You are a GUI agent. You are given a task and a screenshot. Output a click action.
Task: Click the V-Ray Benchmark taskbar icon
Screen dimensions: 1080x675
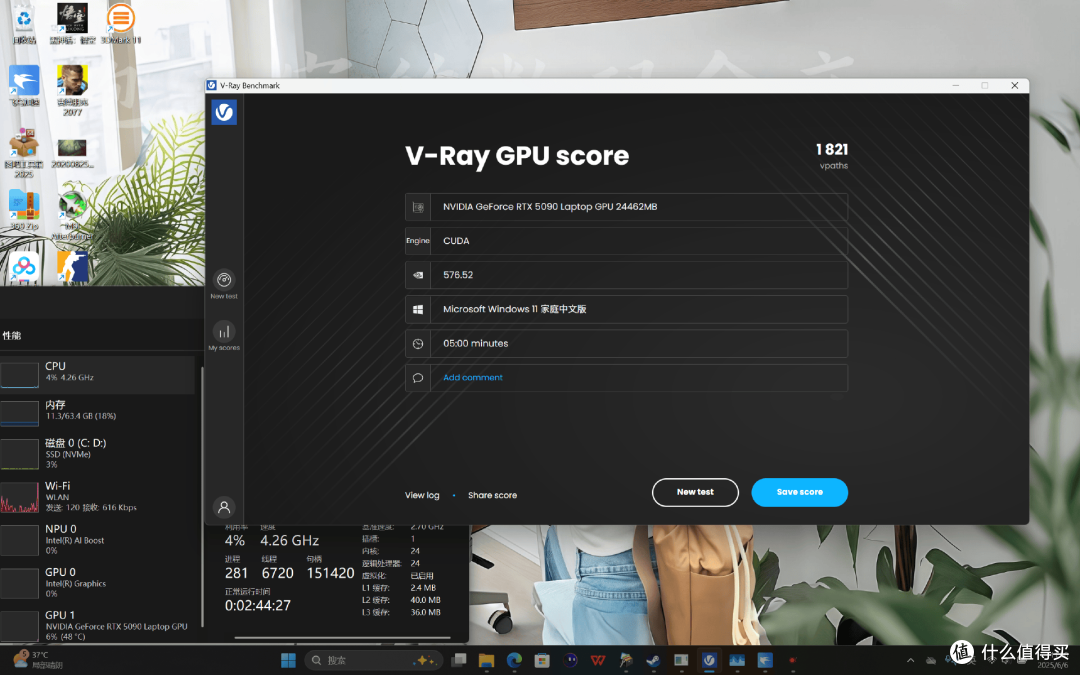(709, 661)
